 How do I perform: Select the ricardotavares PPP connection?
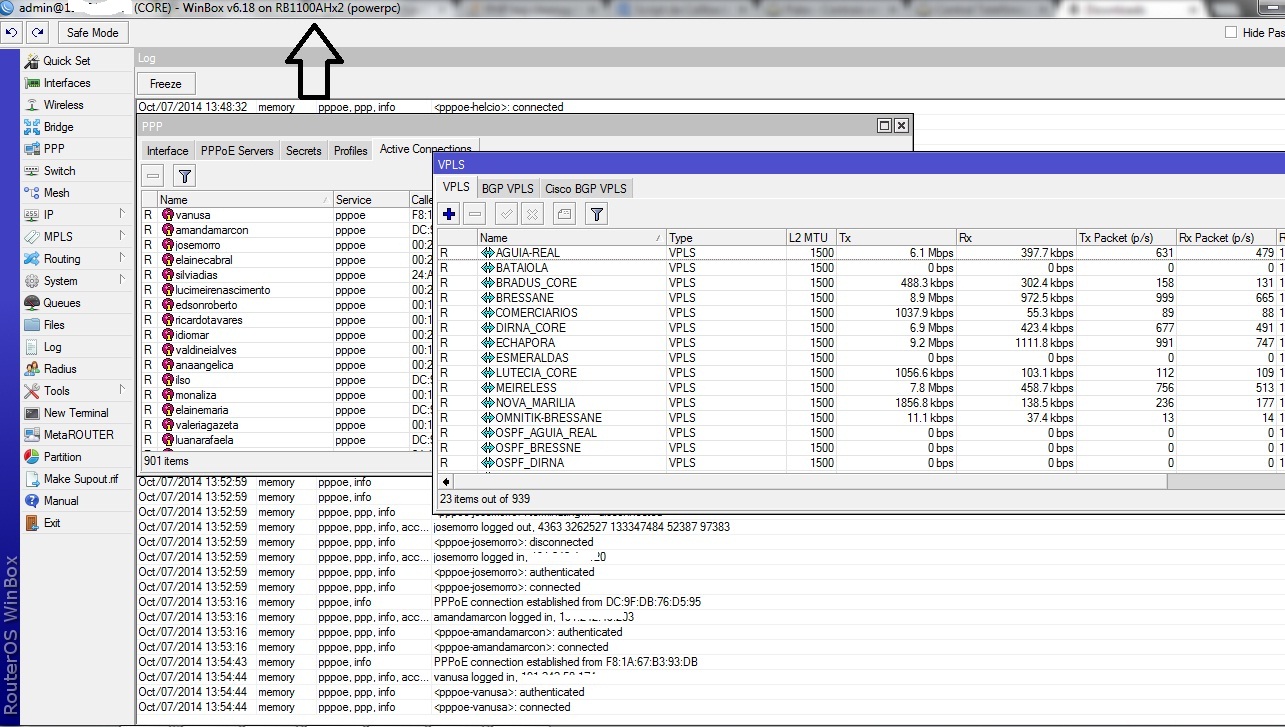[286, 320]
